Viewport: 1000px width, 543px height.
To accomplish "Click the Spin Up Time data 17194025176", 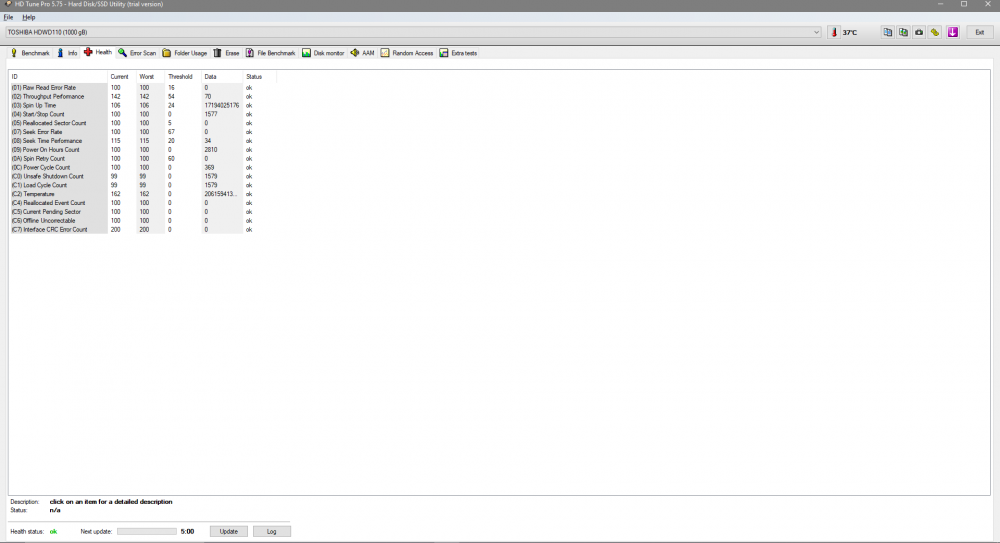I will 222,105.
